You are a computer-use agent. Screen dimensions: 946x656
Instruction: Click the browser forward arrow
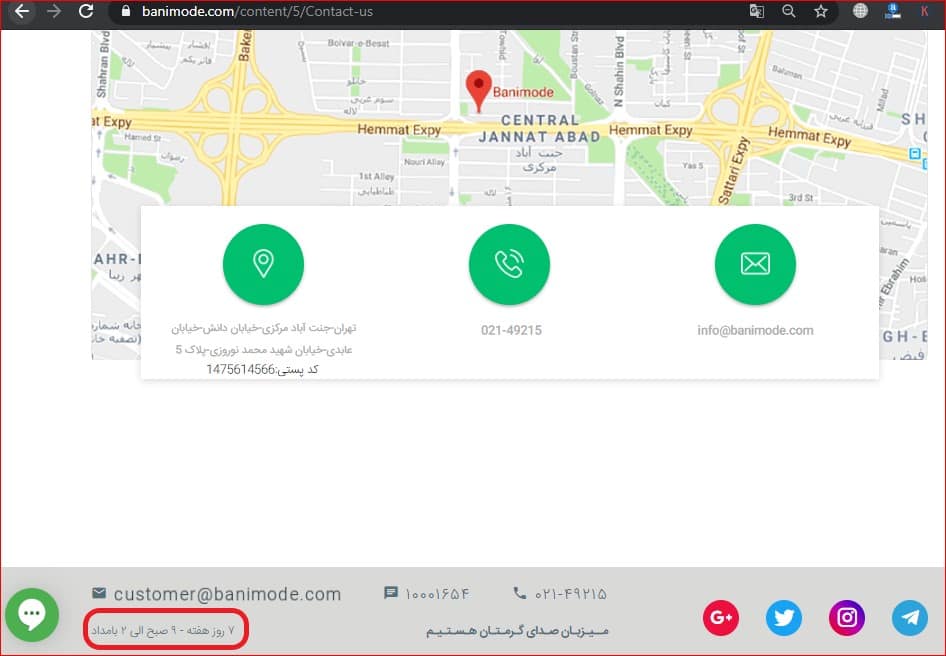[54, 11]
